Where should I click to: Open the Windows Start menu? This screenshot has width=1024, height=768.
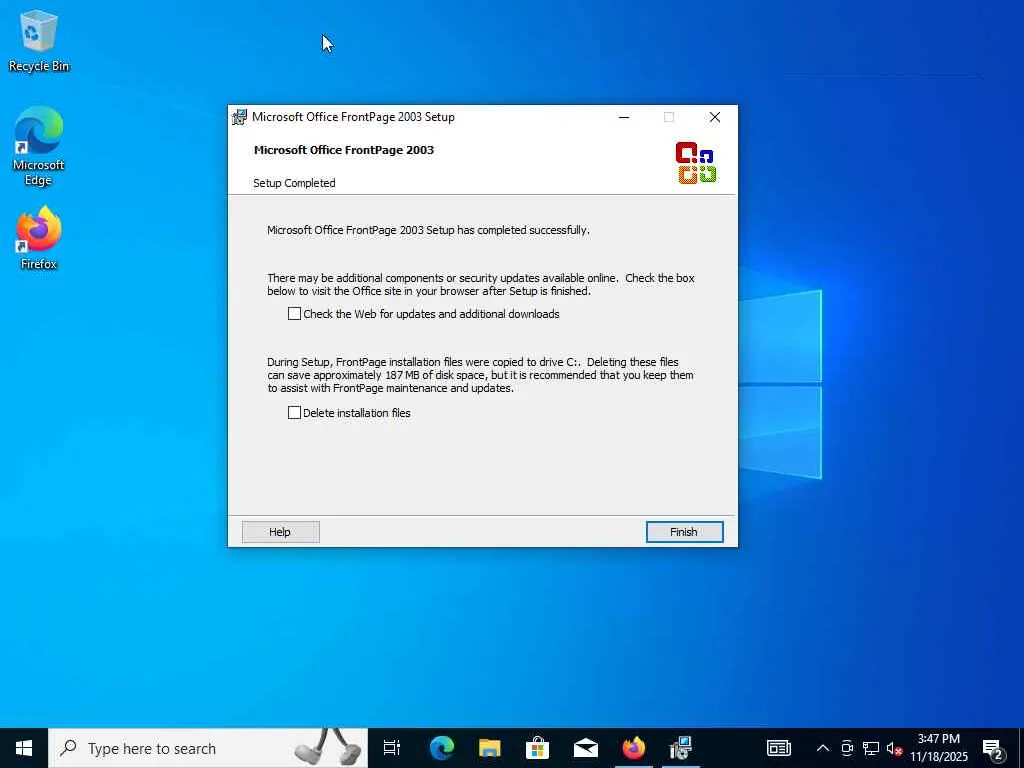coord(24,748)
